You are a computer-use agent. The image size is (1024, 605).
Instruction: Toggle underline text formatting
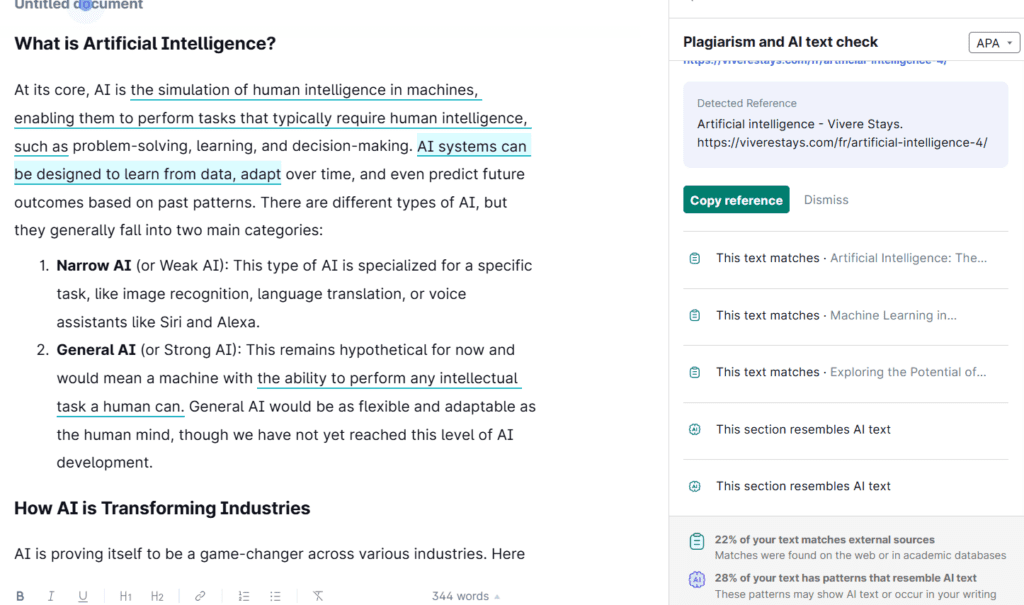(x=83, y=596)
